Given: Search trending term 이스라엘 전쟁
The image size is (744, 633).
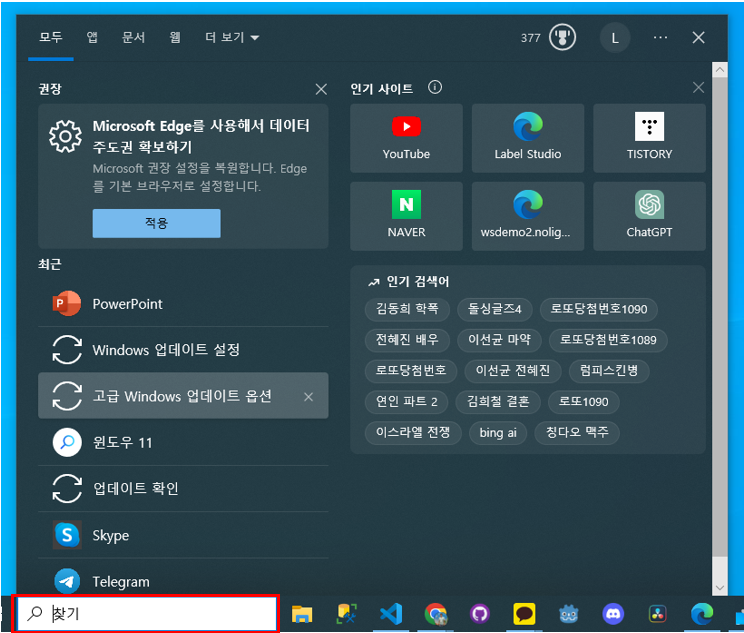Looking at the screenshot, I should 413,433.
